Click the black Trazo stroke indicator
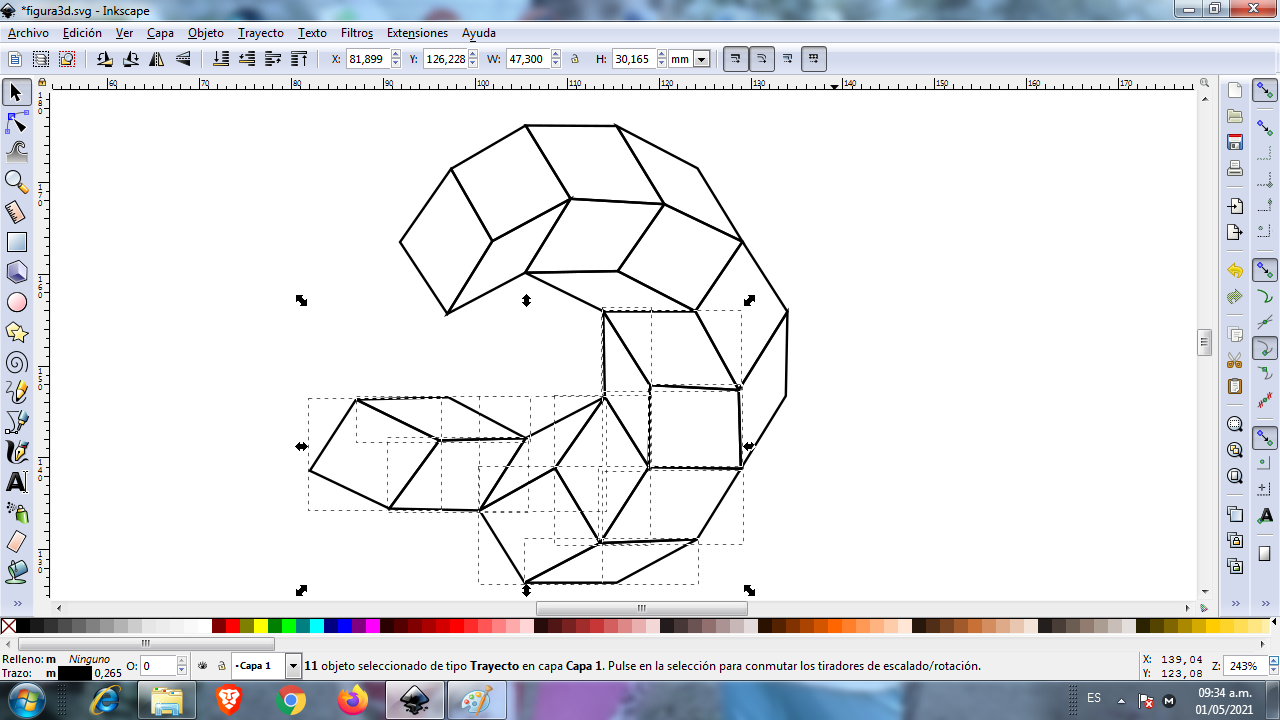1280x720 pixels. click(74, 673)
